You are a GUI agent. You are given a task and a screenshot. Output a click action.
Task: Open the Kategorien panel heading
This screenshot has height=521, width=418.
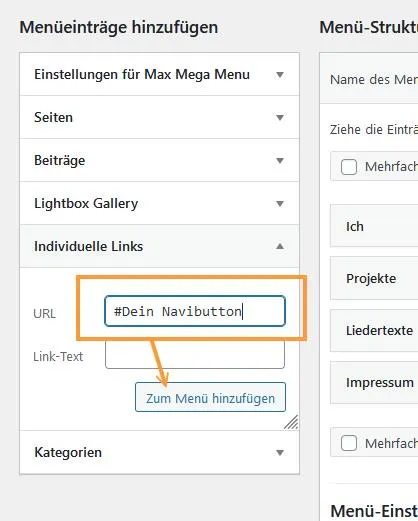click(x=159, y=452)
